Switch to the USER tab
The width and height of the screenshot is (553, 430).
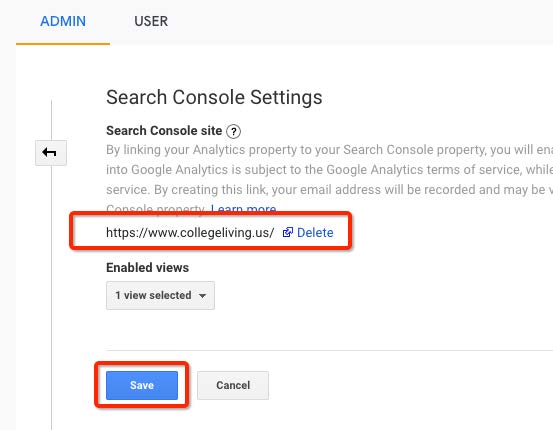pos(151,22)
